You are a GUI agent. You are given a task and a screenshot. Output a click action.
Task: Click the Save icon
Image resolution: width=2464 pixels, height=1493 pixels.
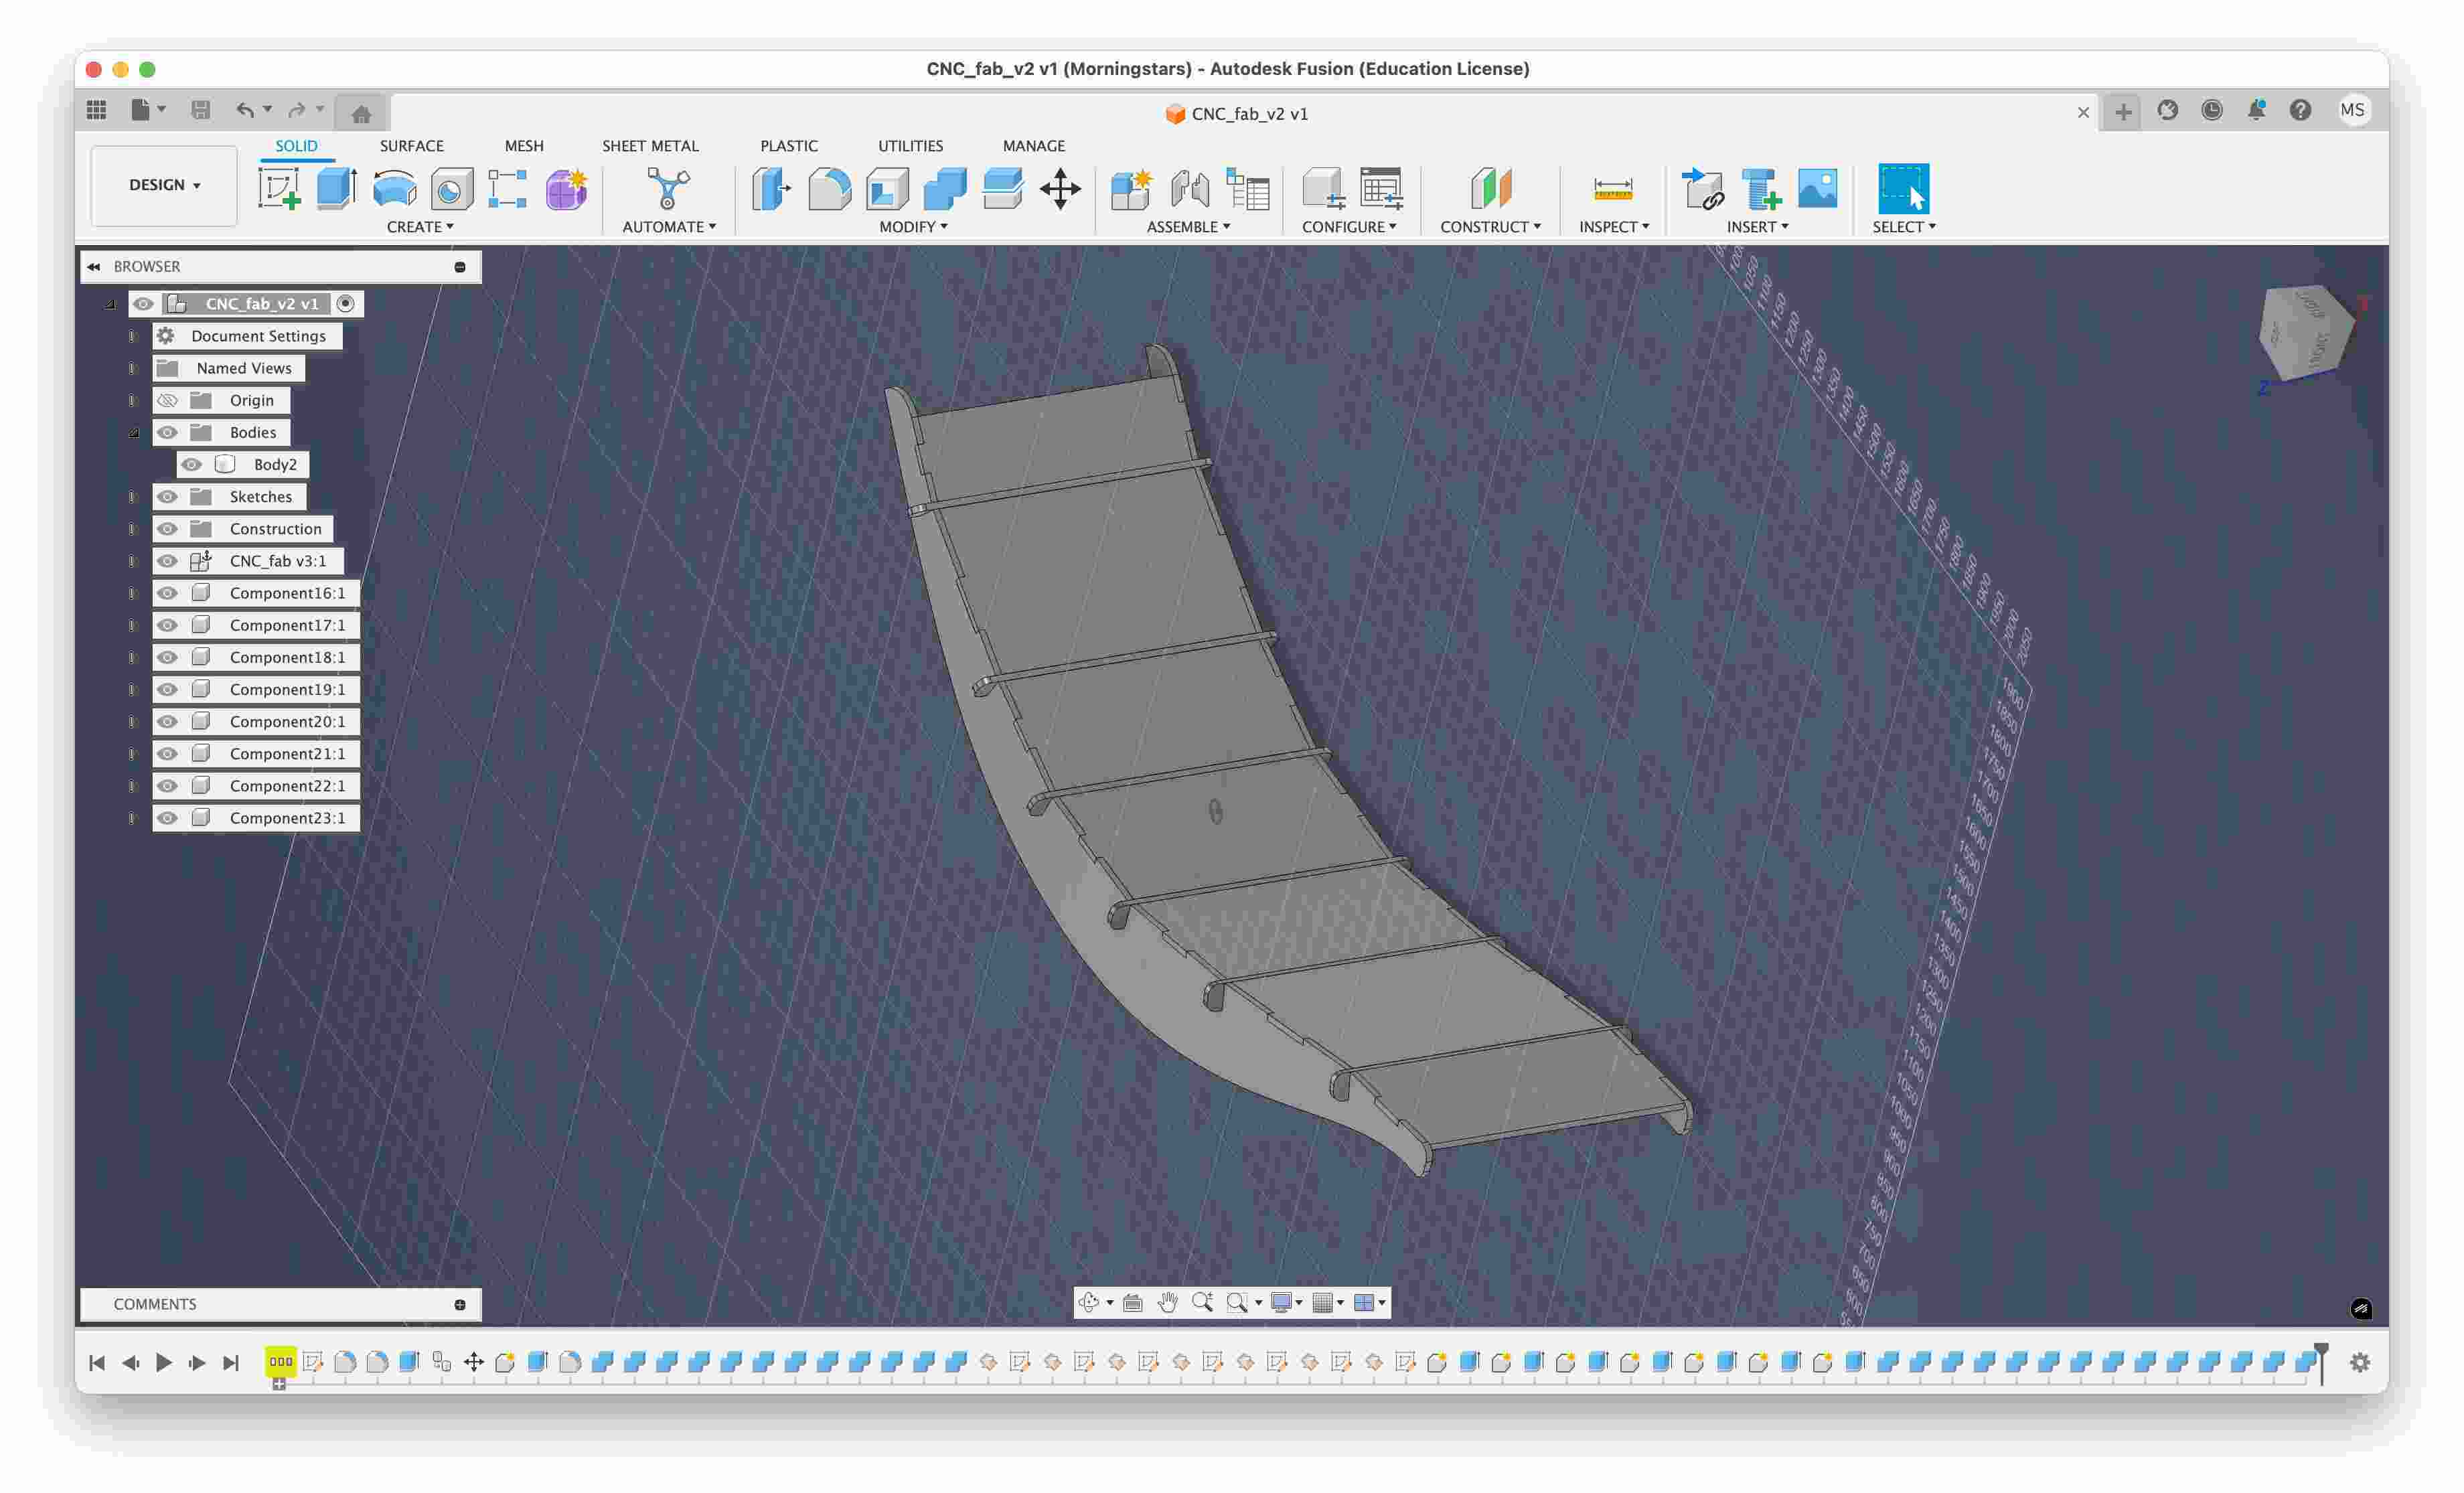[201, 110]
